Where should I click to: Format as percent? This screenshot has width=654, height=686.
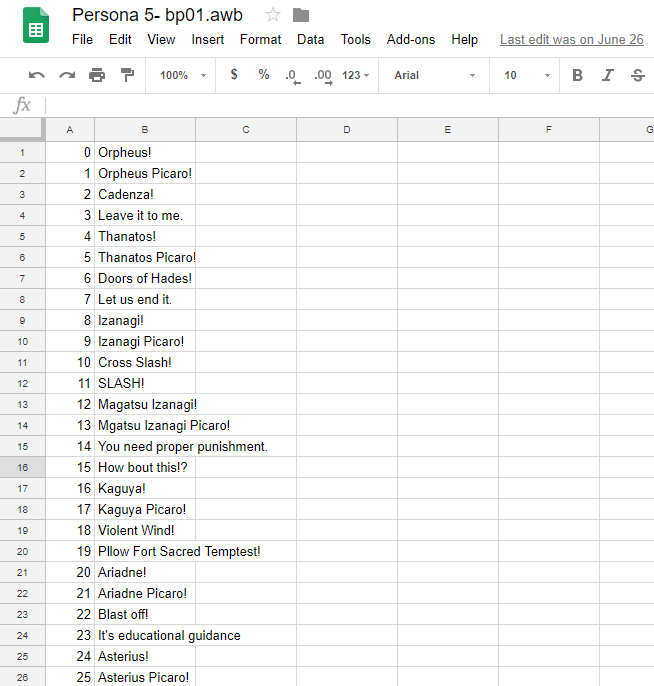pyautogui.click(x=264, y=75)
